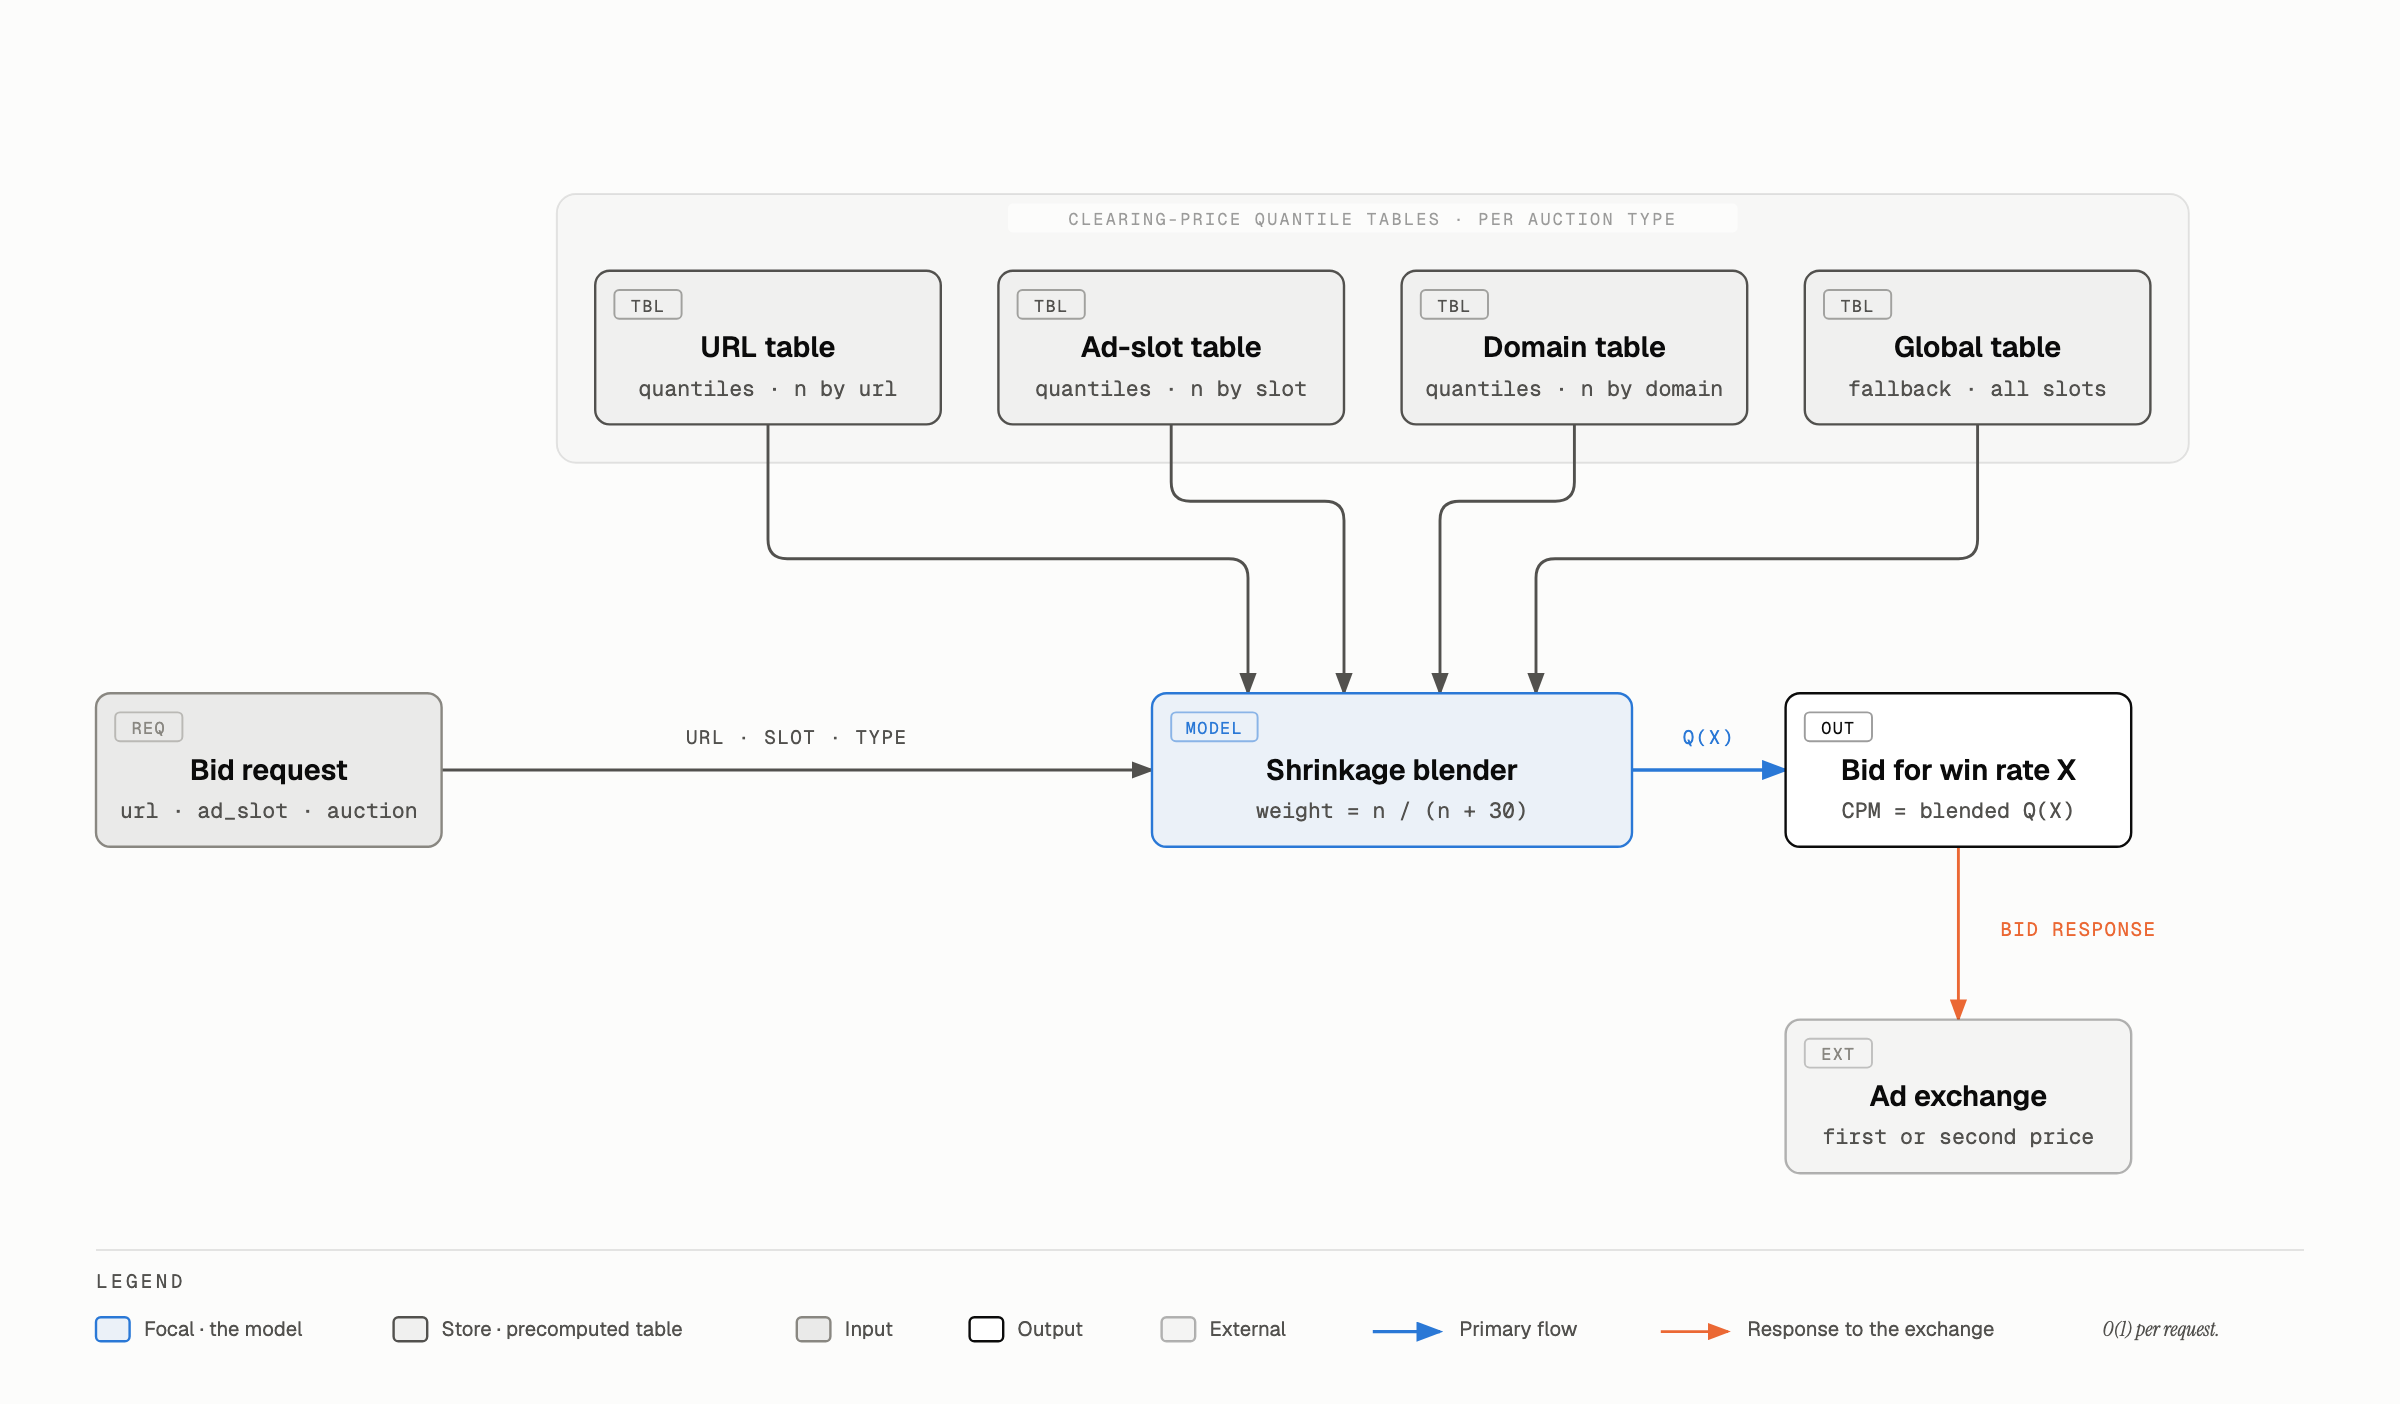This screenshot has height=1404, width=2400.
Task: Click the blue Focal legend swatch
Action: coord(113,1329)
